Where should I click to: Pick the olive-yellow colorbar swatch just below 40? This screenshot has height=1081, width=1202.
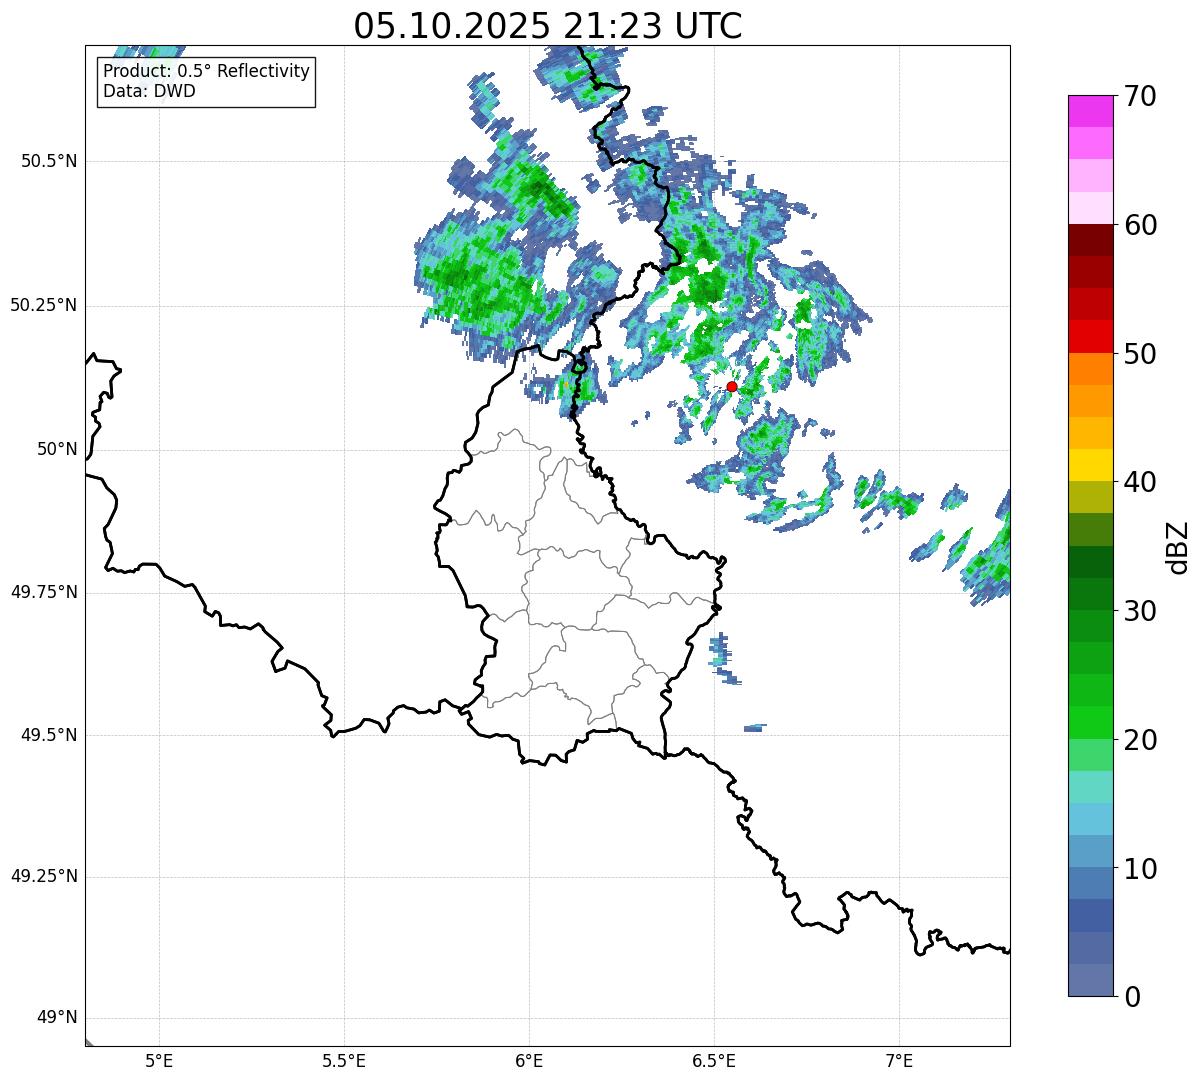[1091, 498]
